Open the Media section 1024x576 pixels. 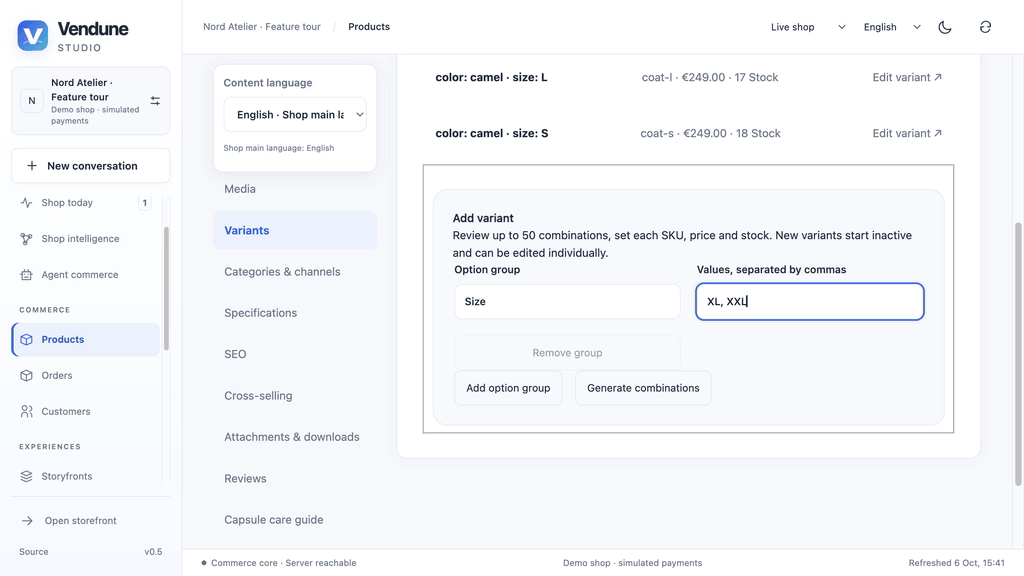coord(295,189)
